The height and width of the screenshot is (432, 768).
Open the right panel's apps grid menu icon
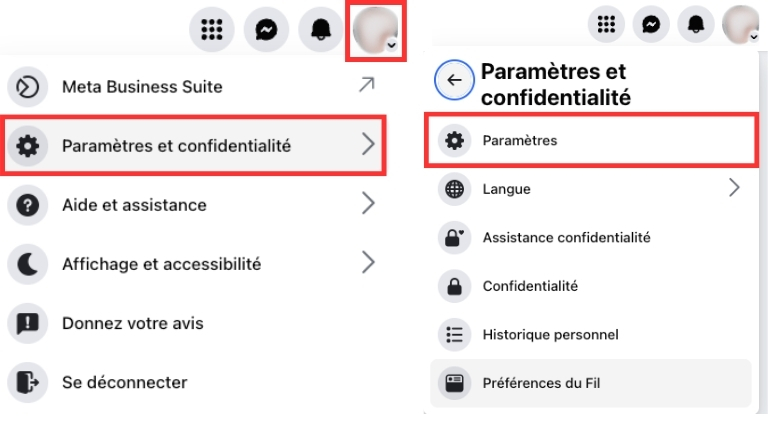click(x=605, y=23)
